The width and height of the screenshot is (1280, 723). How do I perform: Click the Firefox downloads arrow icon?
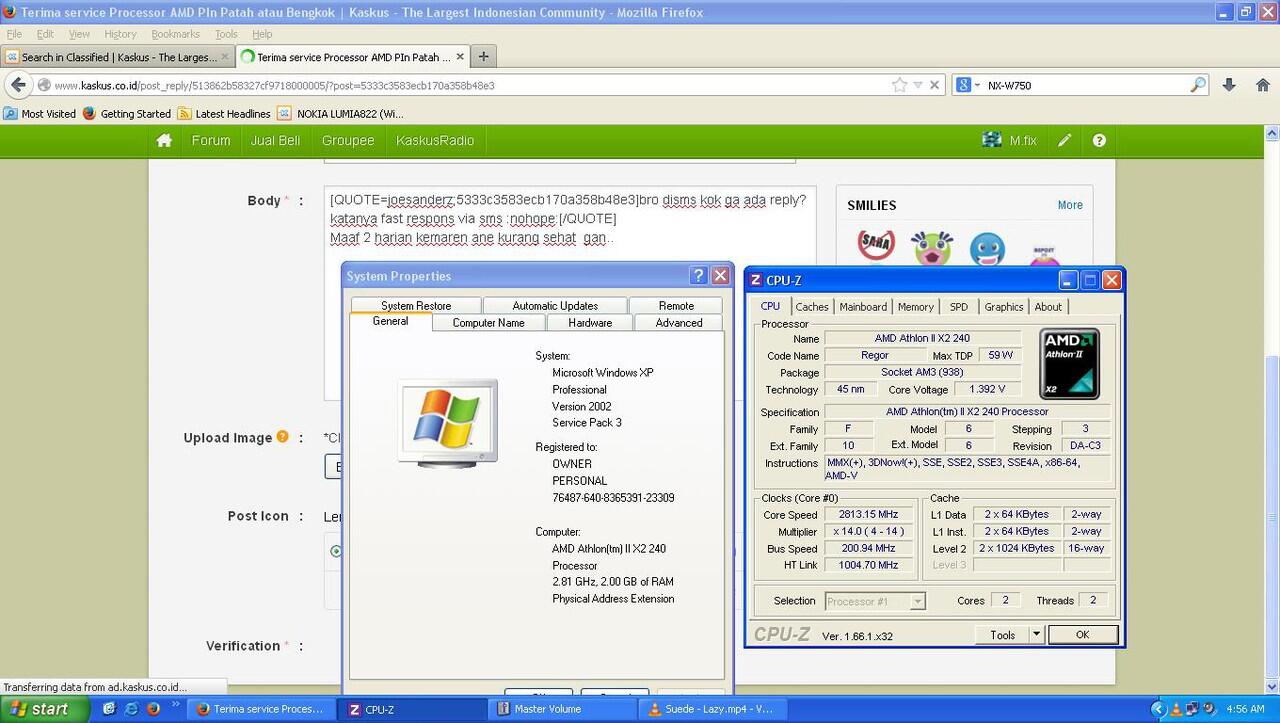(1229, 85)
